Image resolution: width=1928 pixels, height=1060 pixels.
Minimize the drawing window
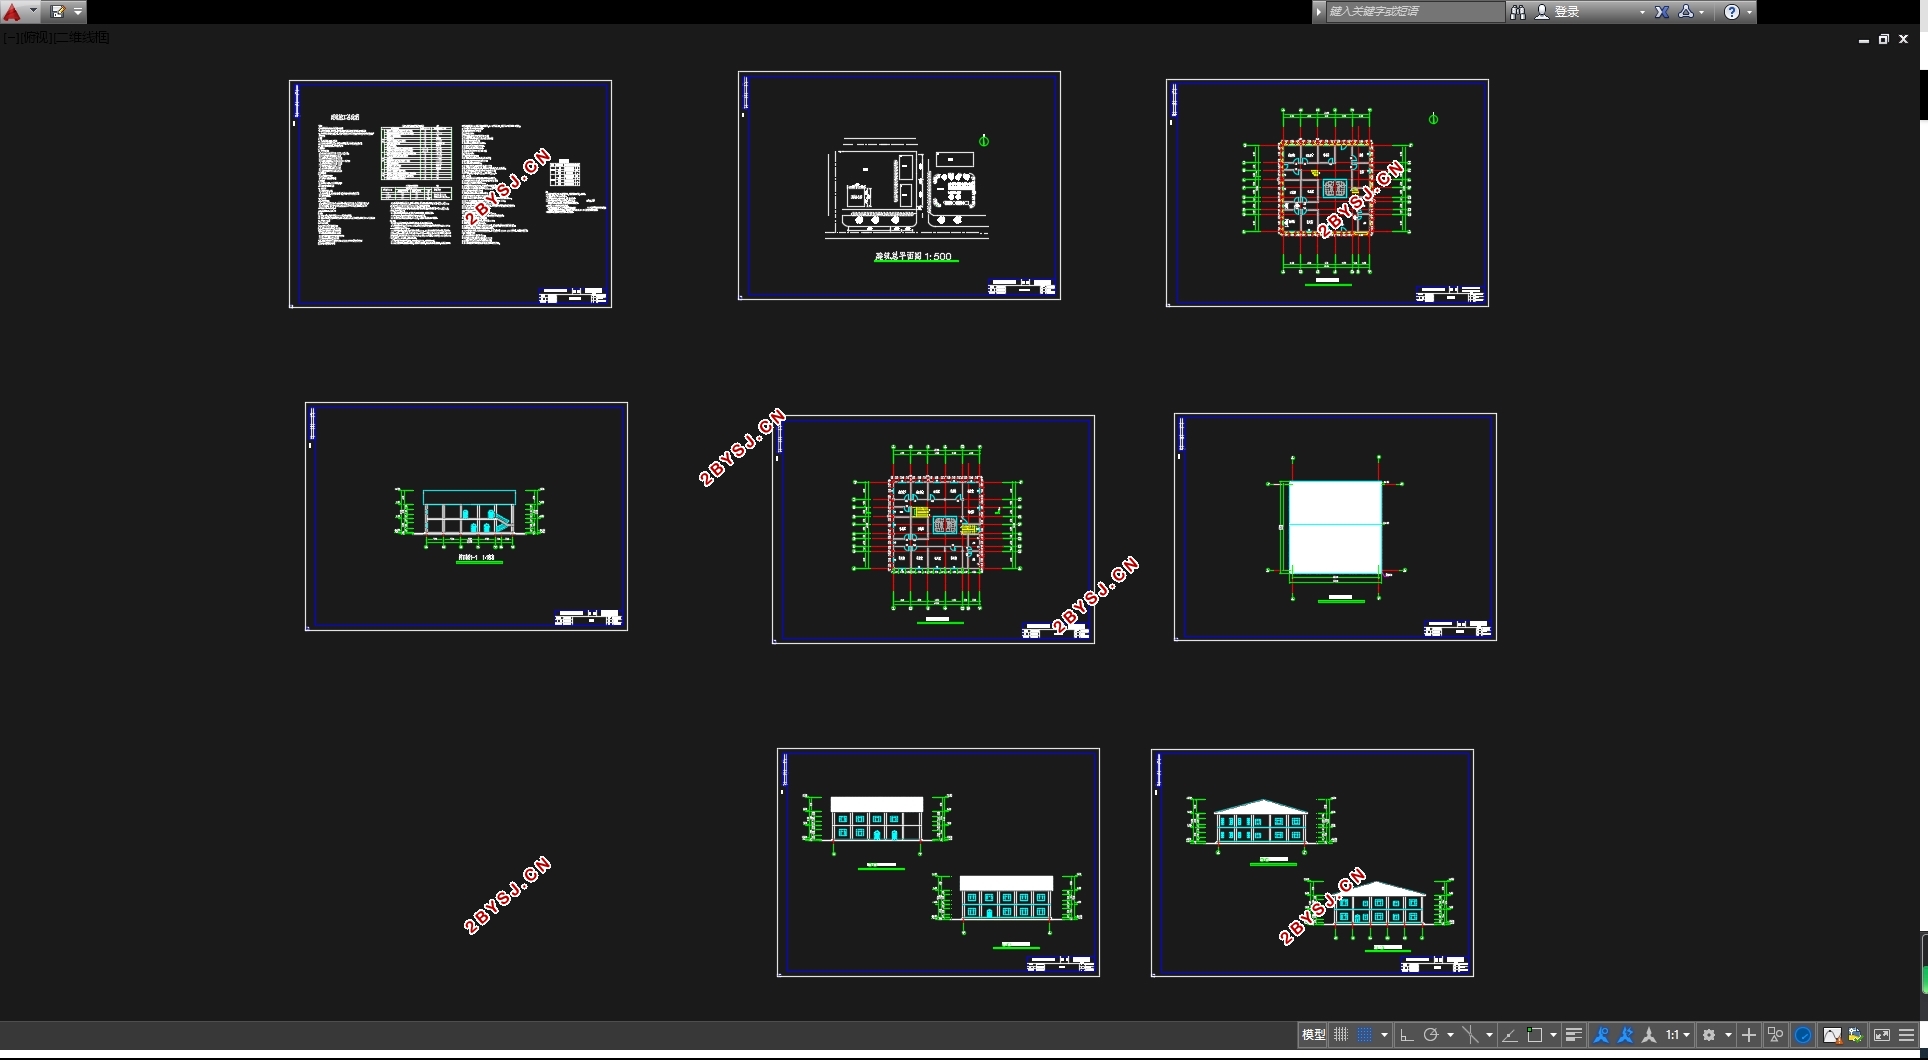point(1864,40)
